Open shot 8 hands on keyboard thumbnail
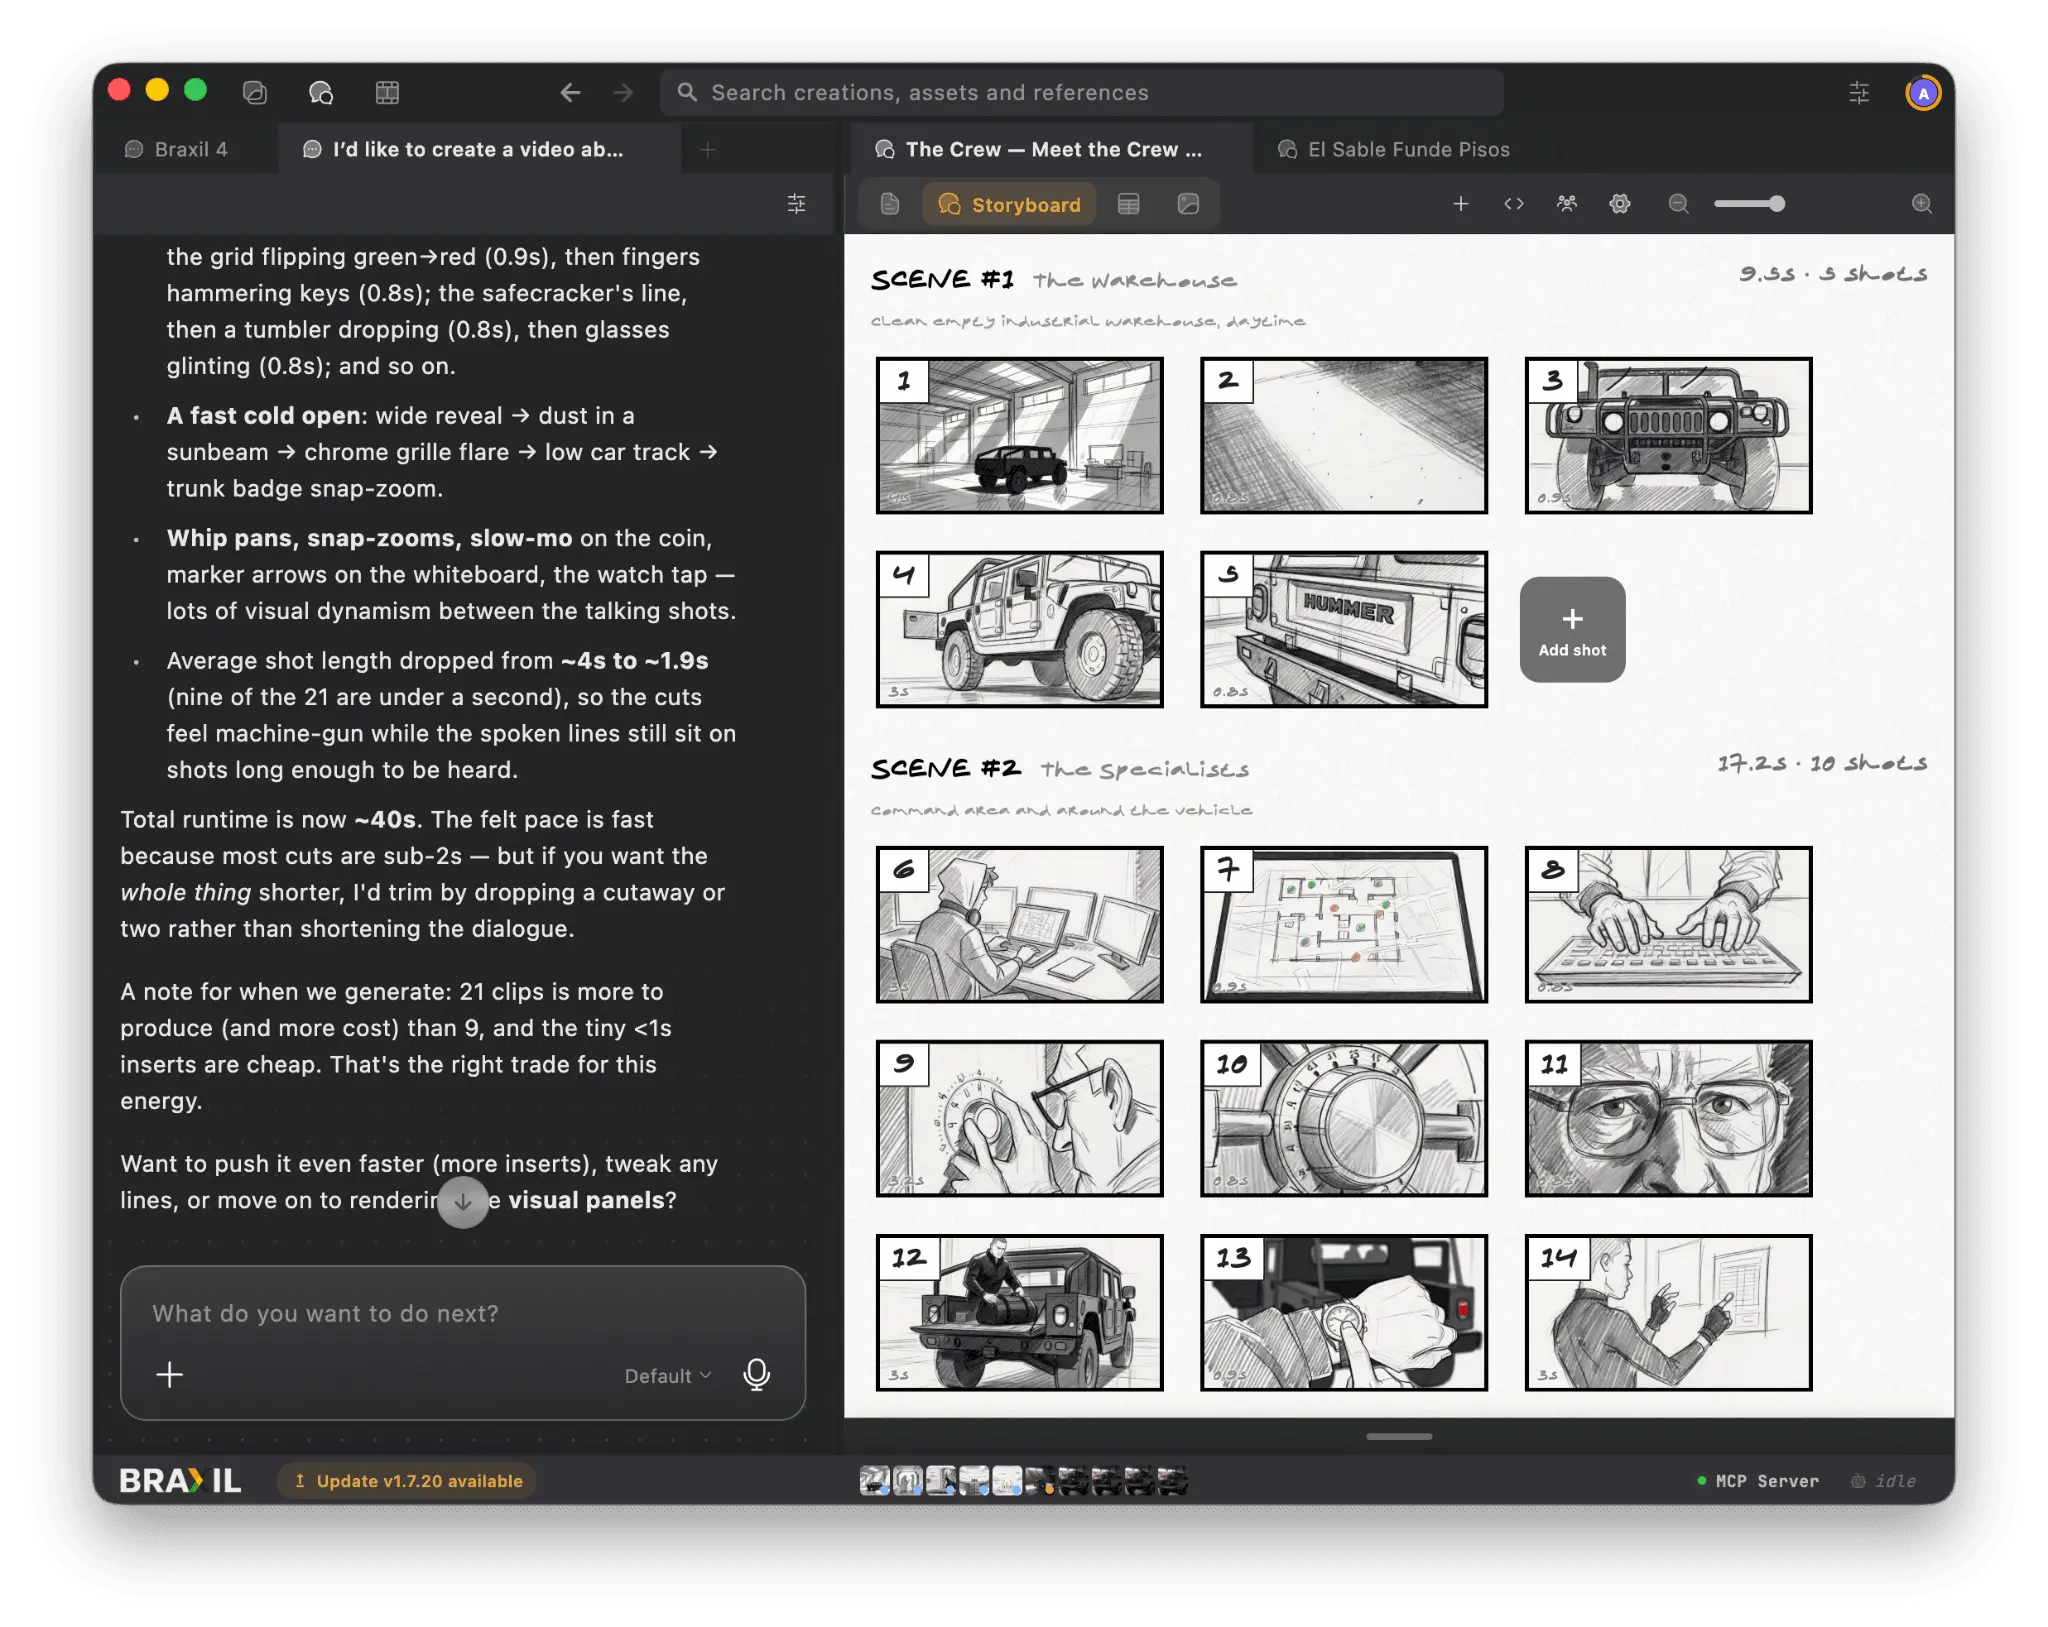This screenshot has width=2048, height=1627. tap(1668, 924)
